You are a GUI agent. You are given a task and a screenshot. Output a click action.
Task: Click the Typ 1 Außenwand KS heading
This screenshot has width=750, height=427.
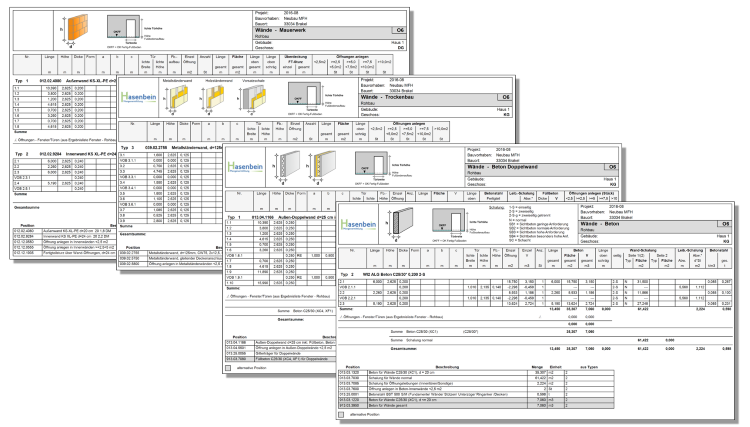tap(66, 81)
